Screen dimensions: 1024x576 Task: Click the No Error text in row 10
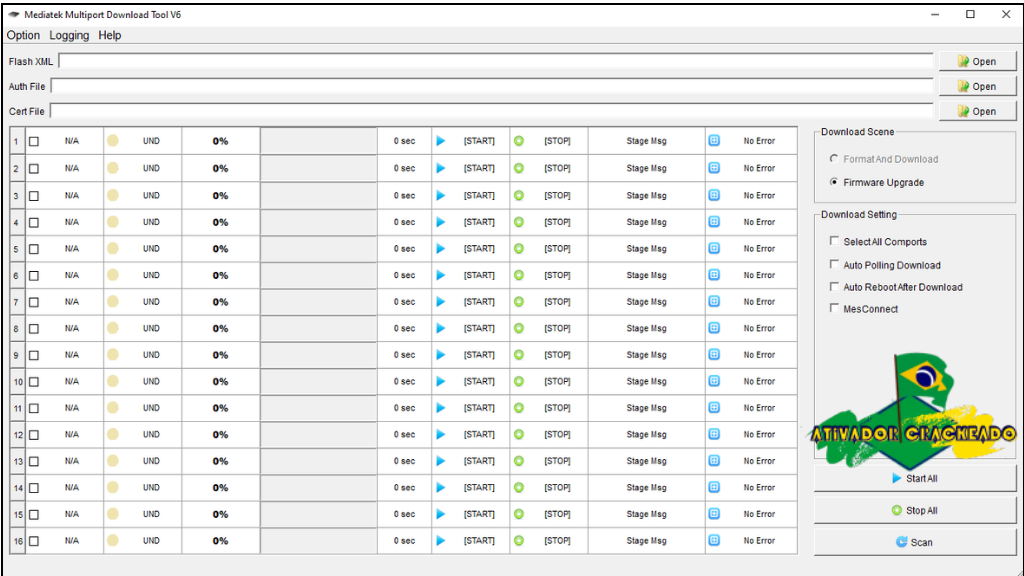point(759,381)
